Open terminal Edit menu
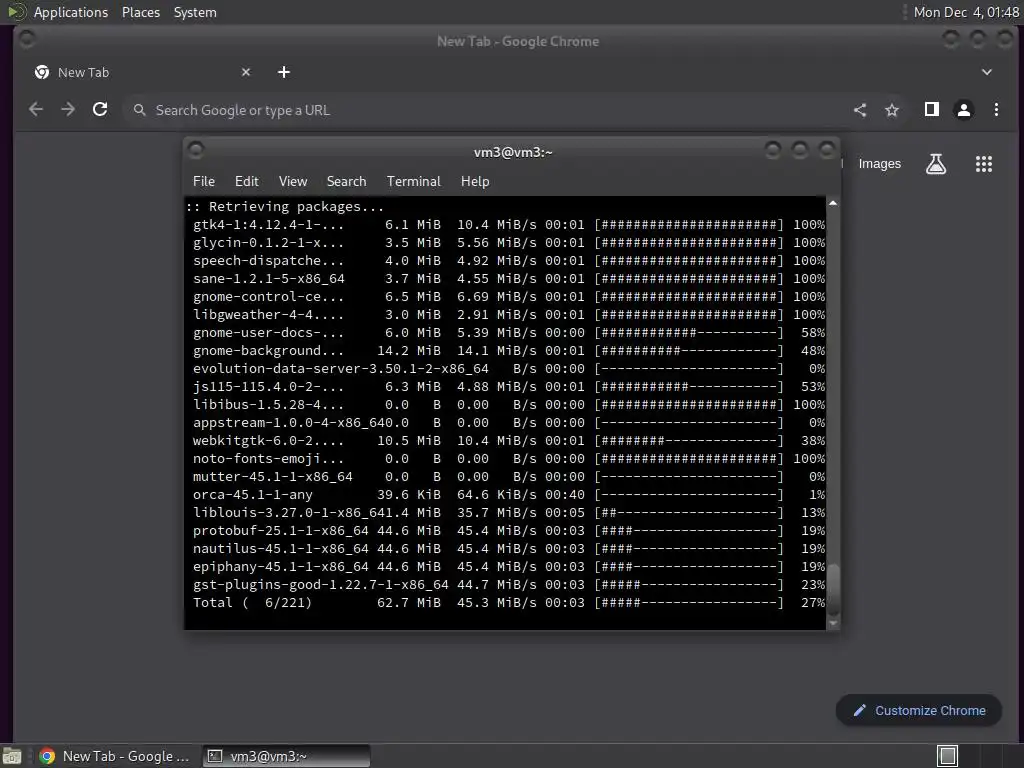Screen dimensions: 1024x768 (246, 181)
